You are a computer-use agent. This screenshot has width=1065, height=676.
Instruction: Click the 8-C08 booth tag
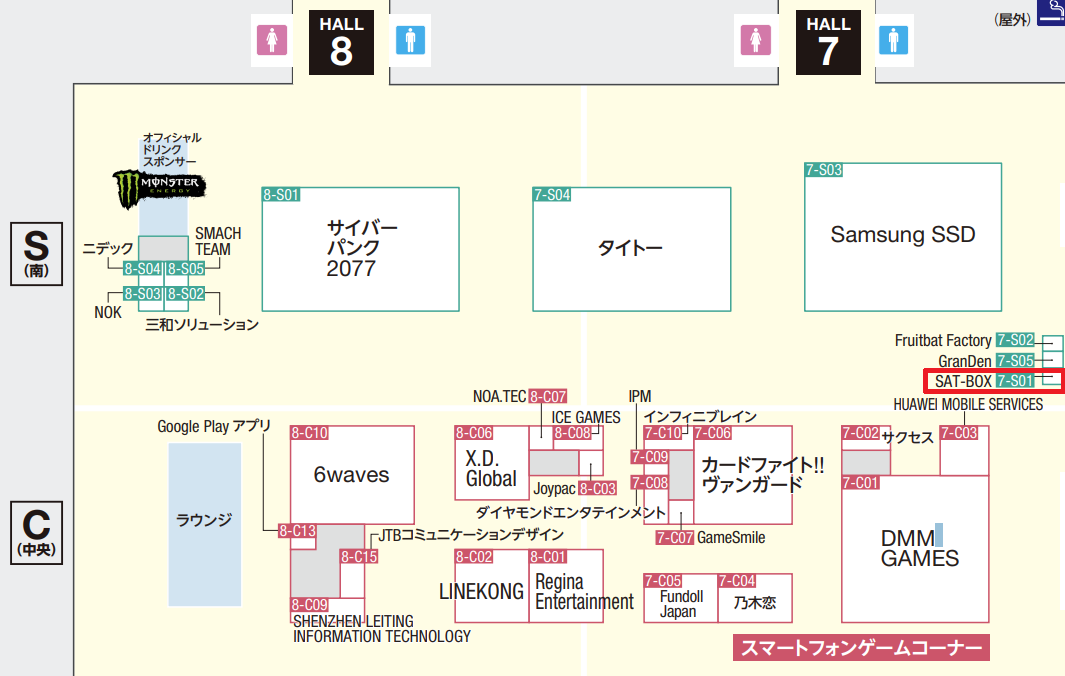coord(573,433)
